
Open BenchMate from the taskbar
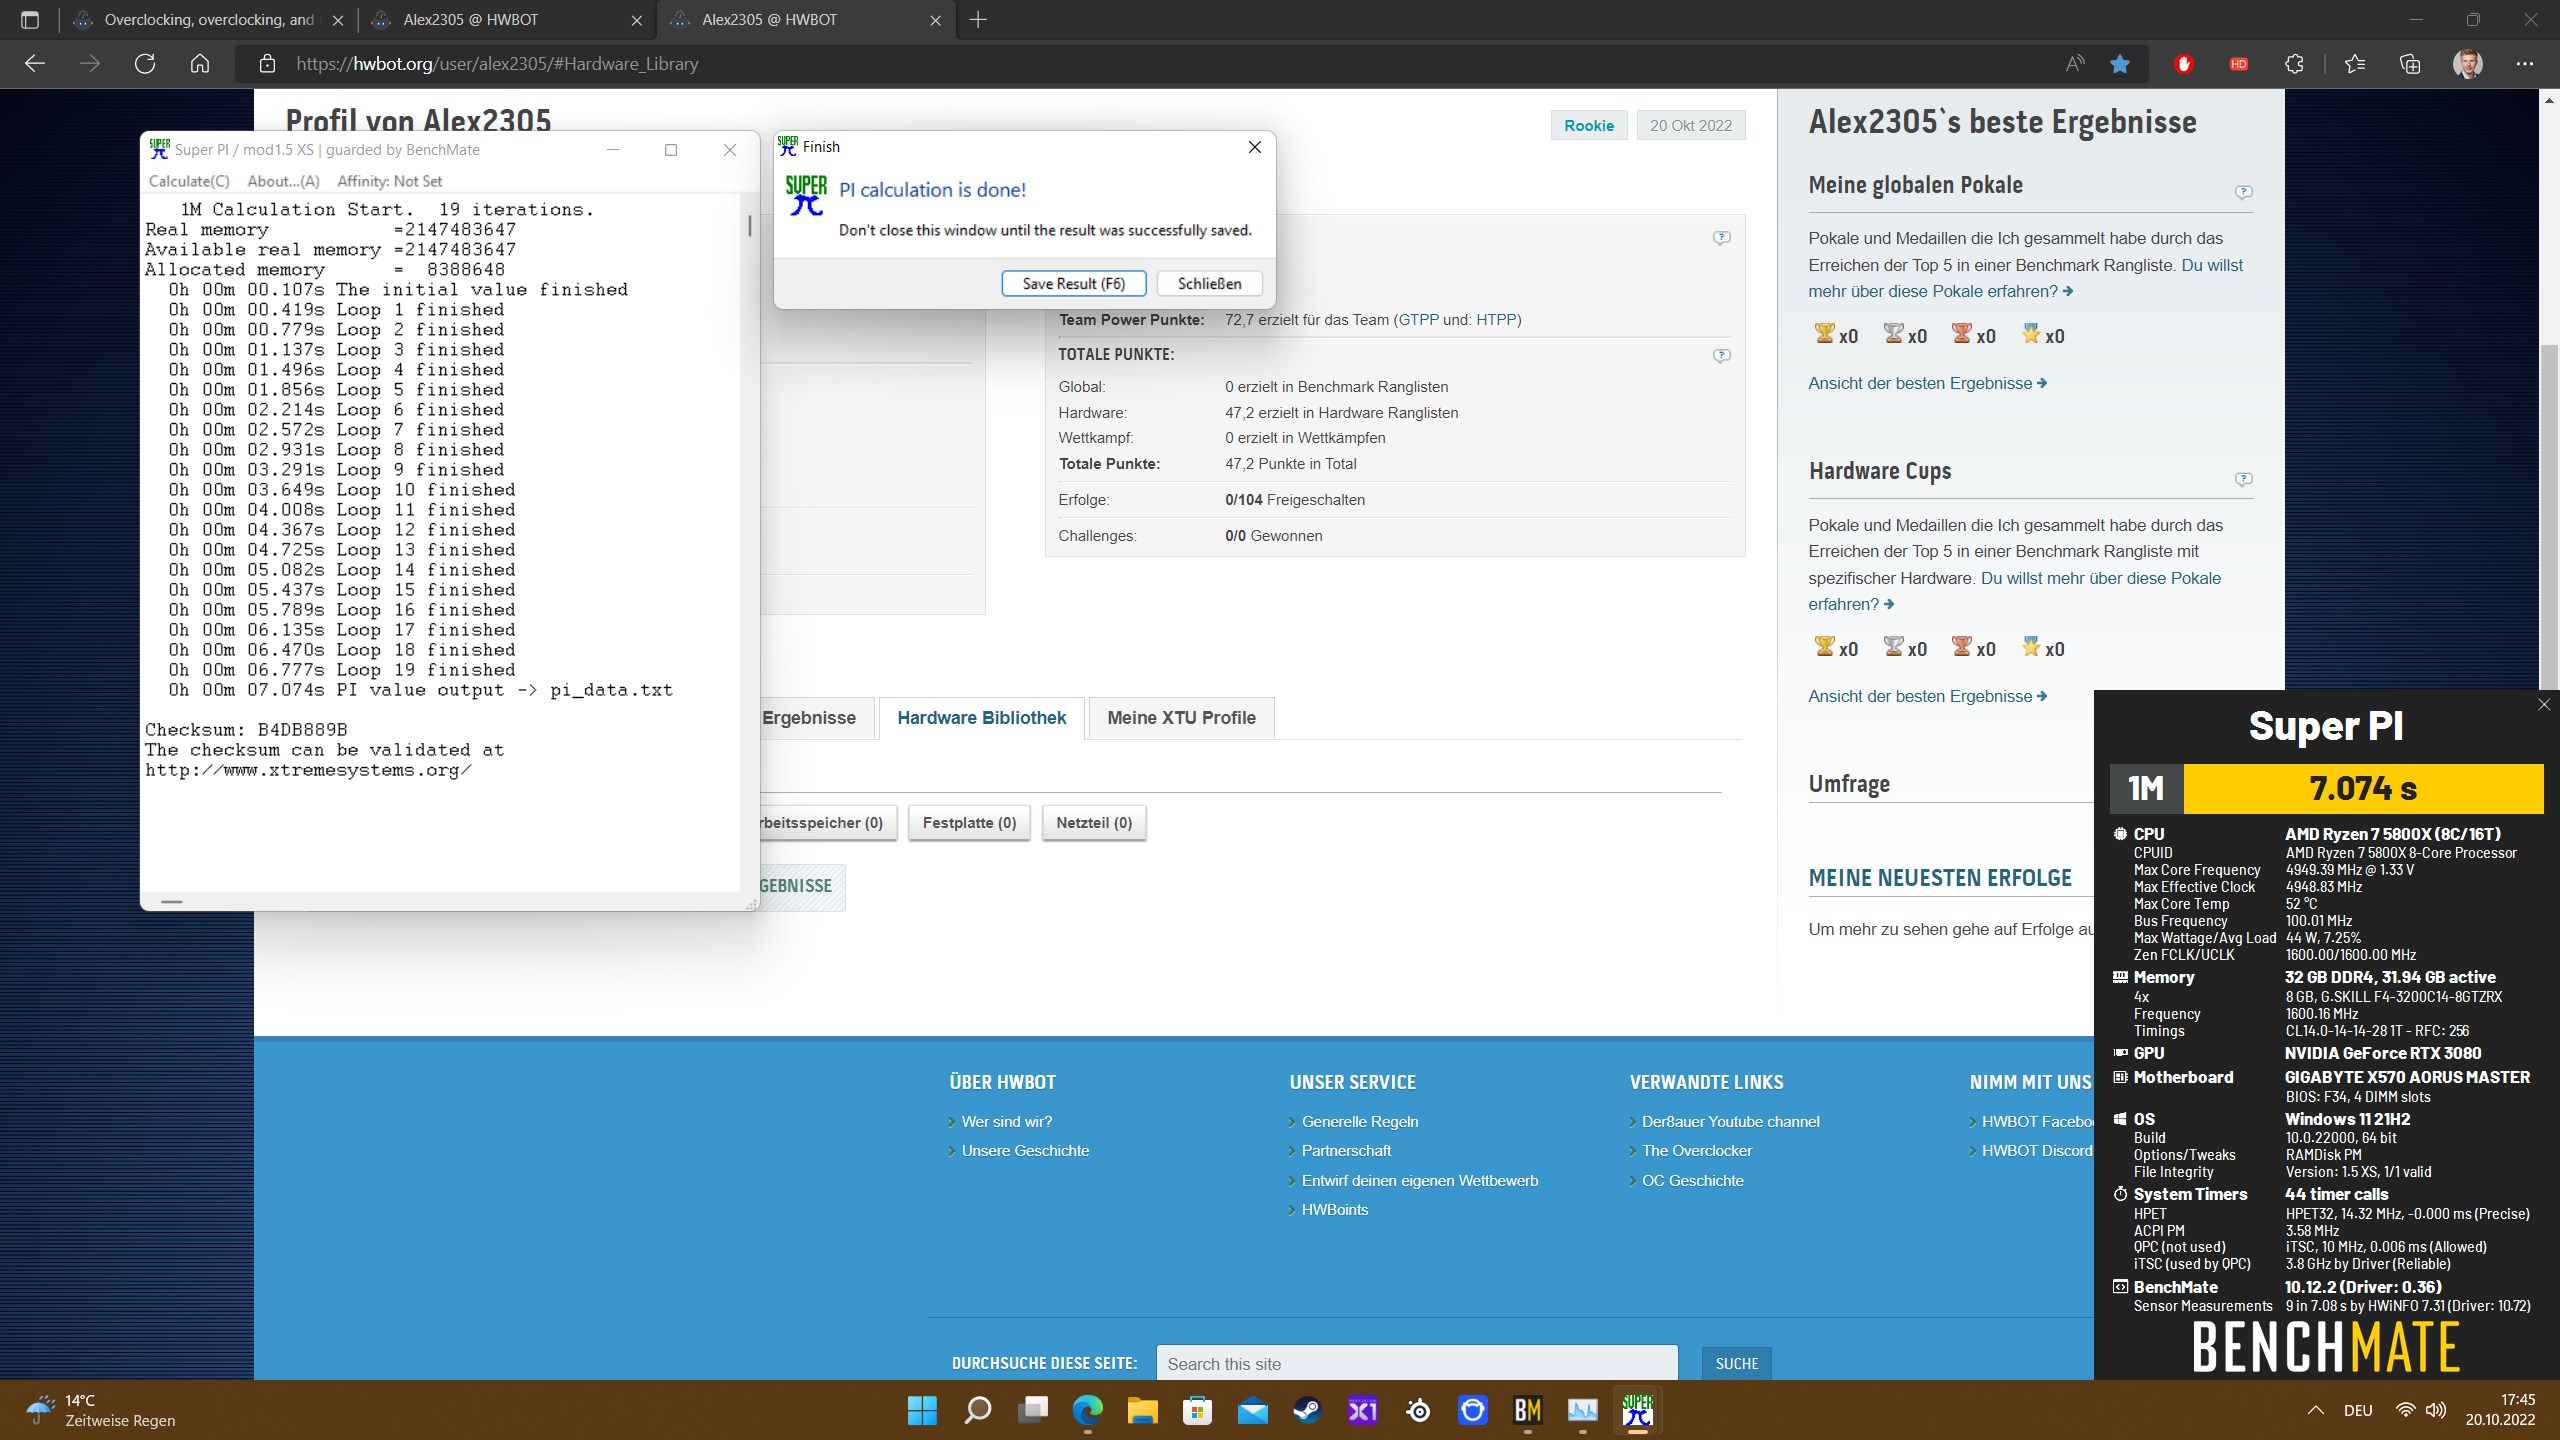click(1527, 1411)
